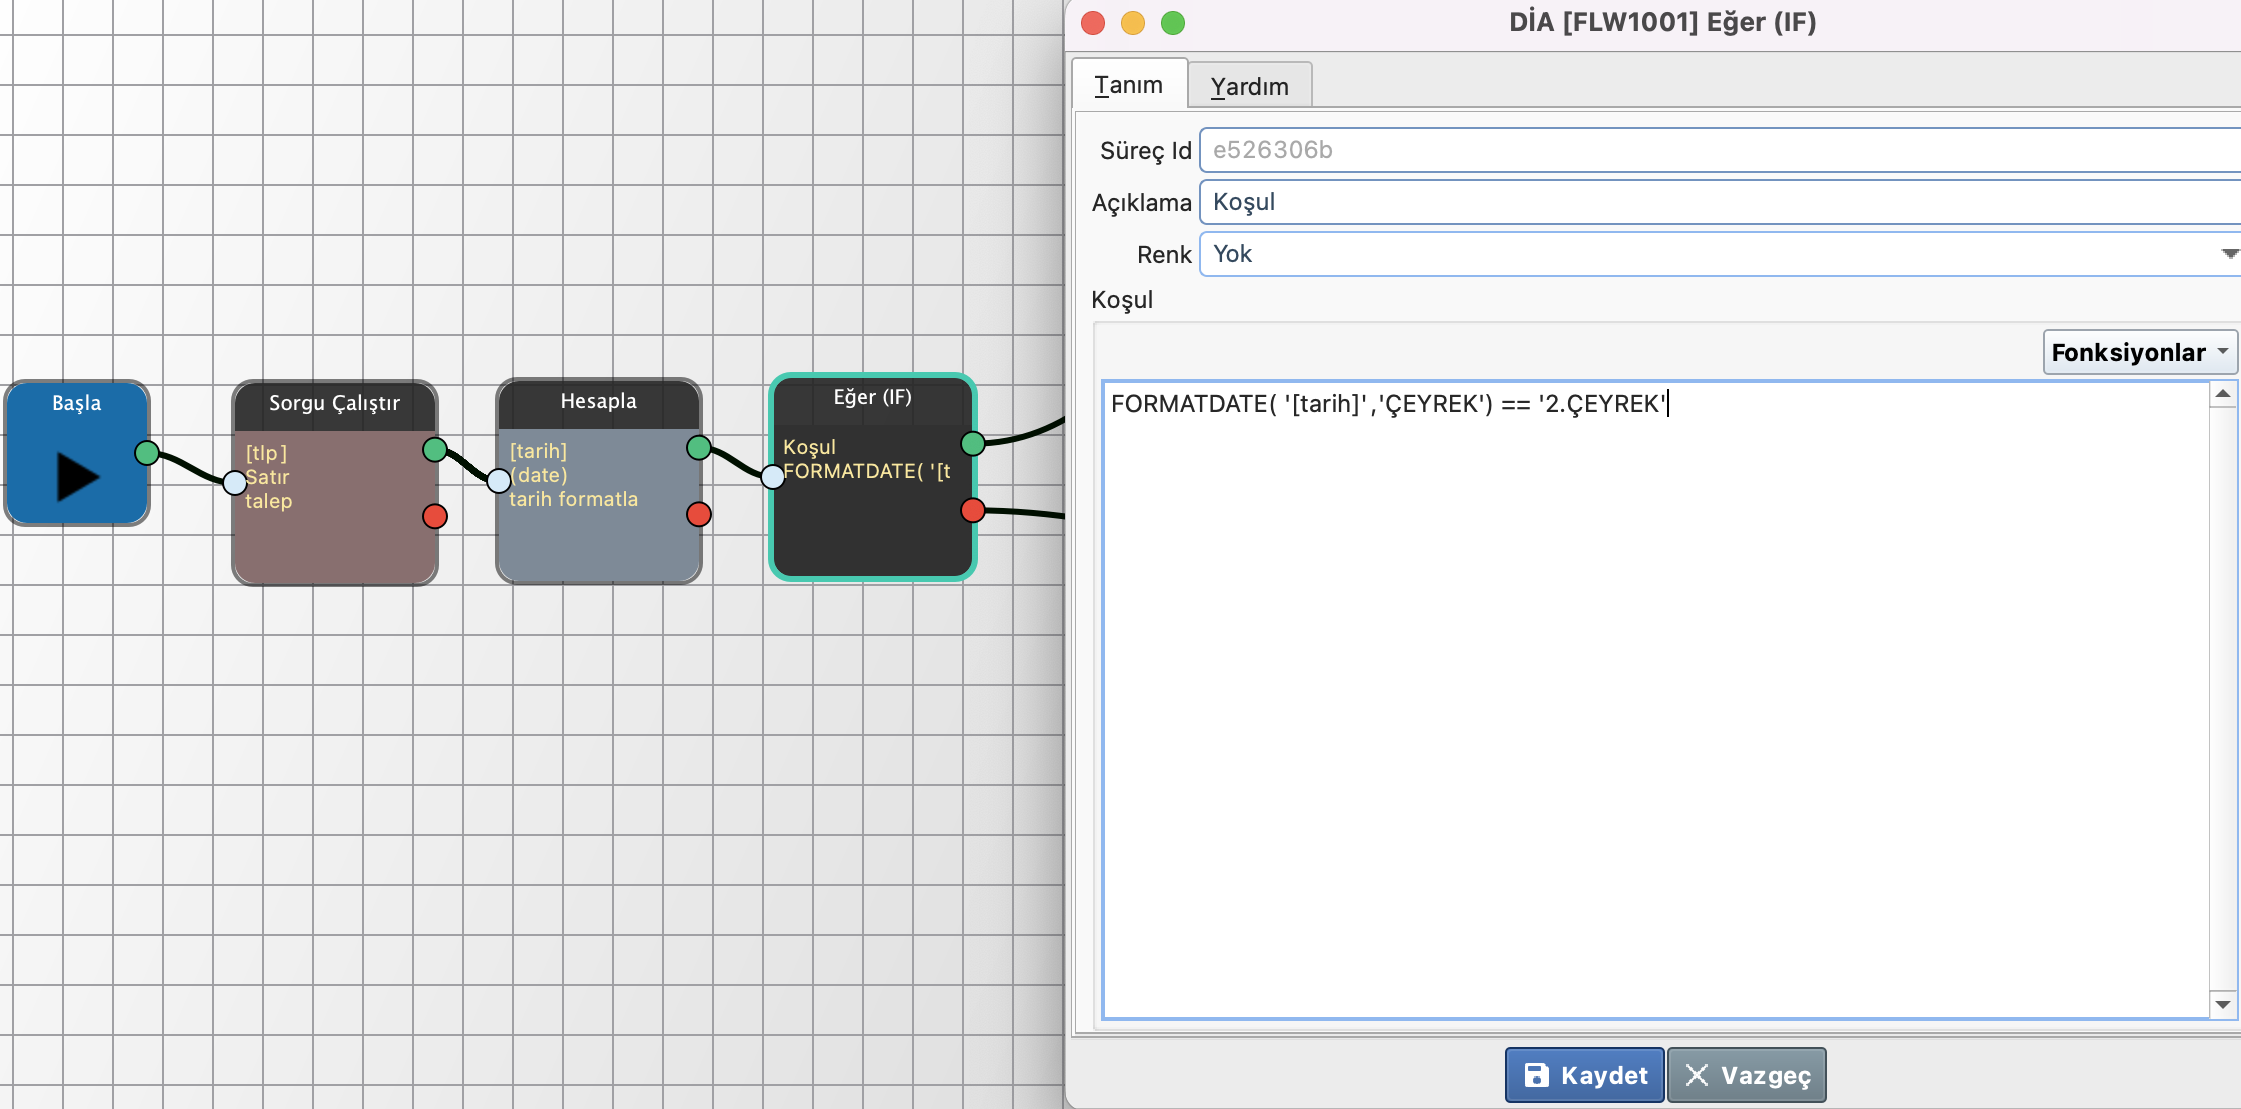Click red error port on Sorgu Çalıştır node
2241x1109 pixels.
tap(435, 516)
